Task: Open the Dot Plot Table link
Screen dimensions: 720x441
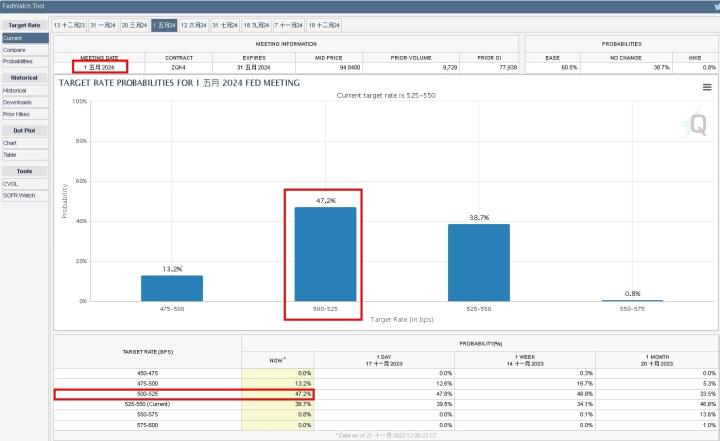Action: click(x=25, y=155)
